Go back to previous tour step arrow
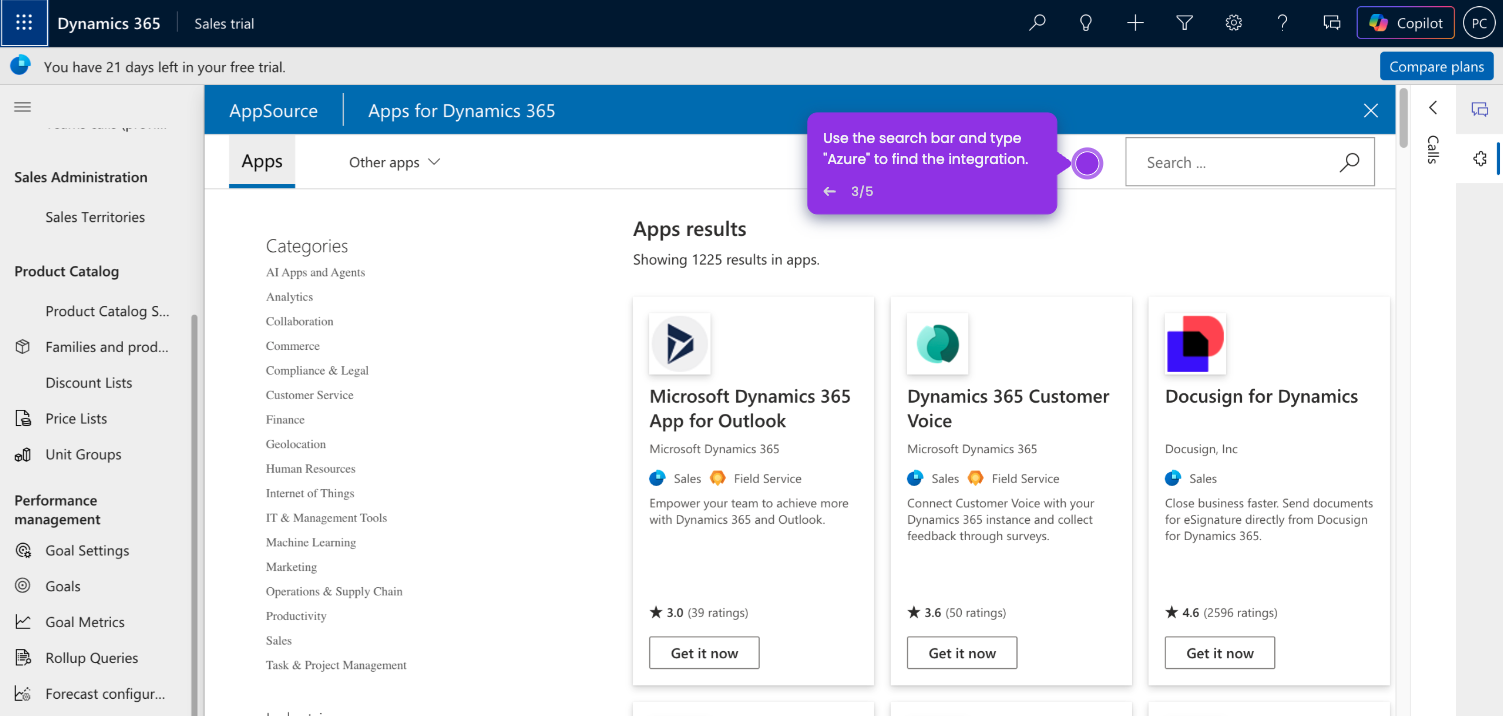The width and height of the screenshot is (1503, 716). tap(830, 191)
